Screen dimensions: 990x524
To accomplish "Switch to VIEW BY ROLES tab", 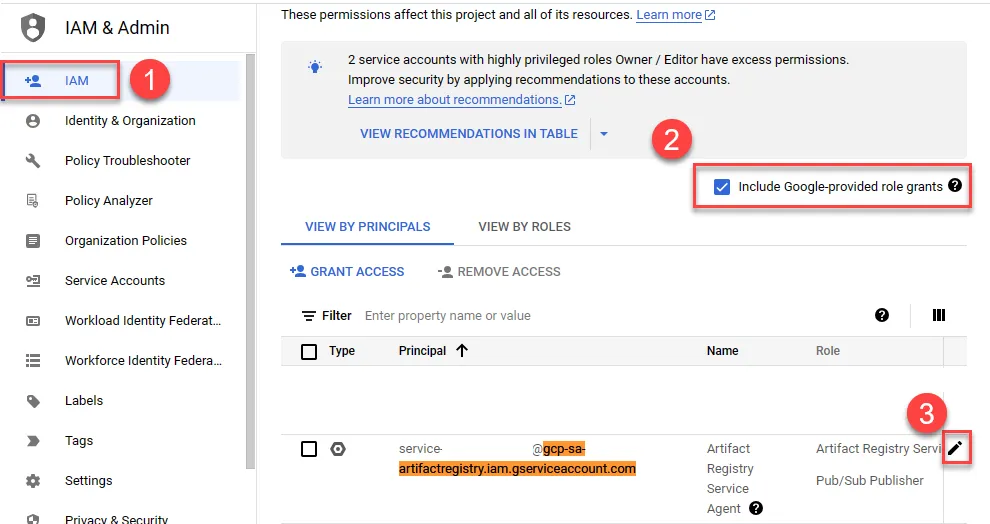I will pyautogui.click(x=525, y=227).
